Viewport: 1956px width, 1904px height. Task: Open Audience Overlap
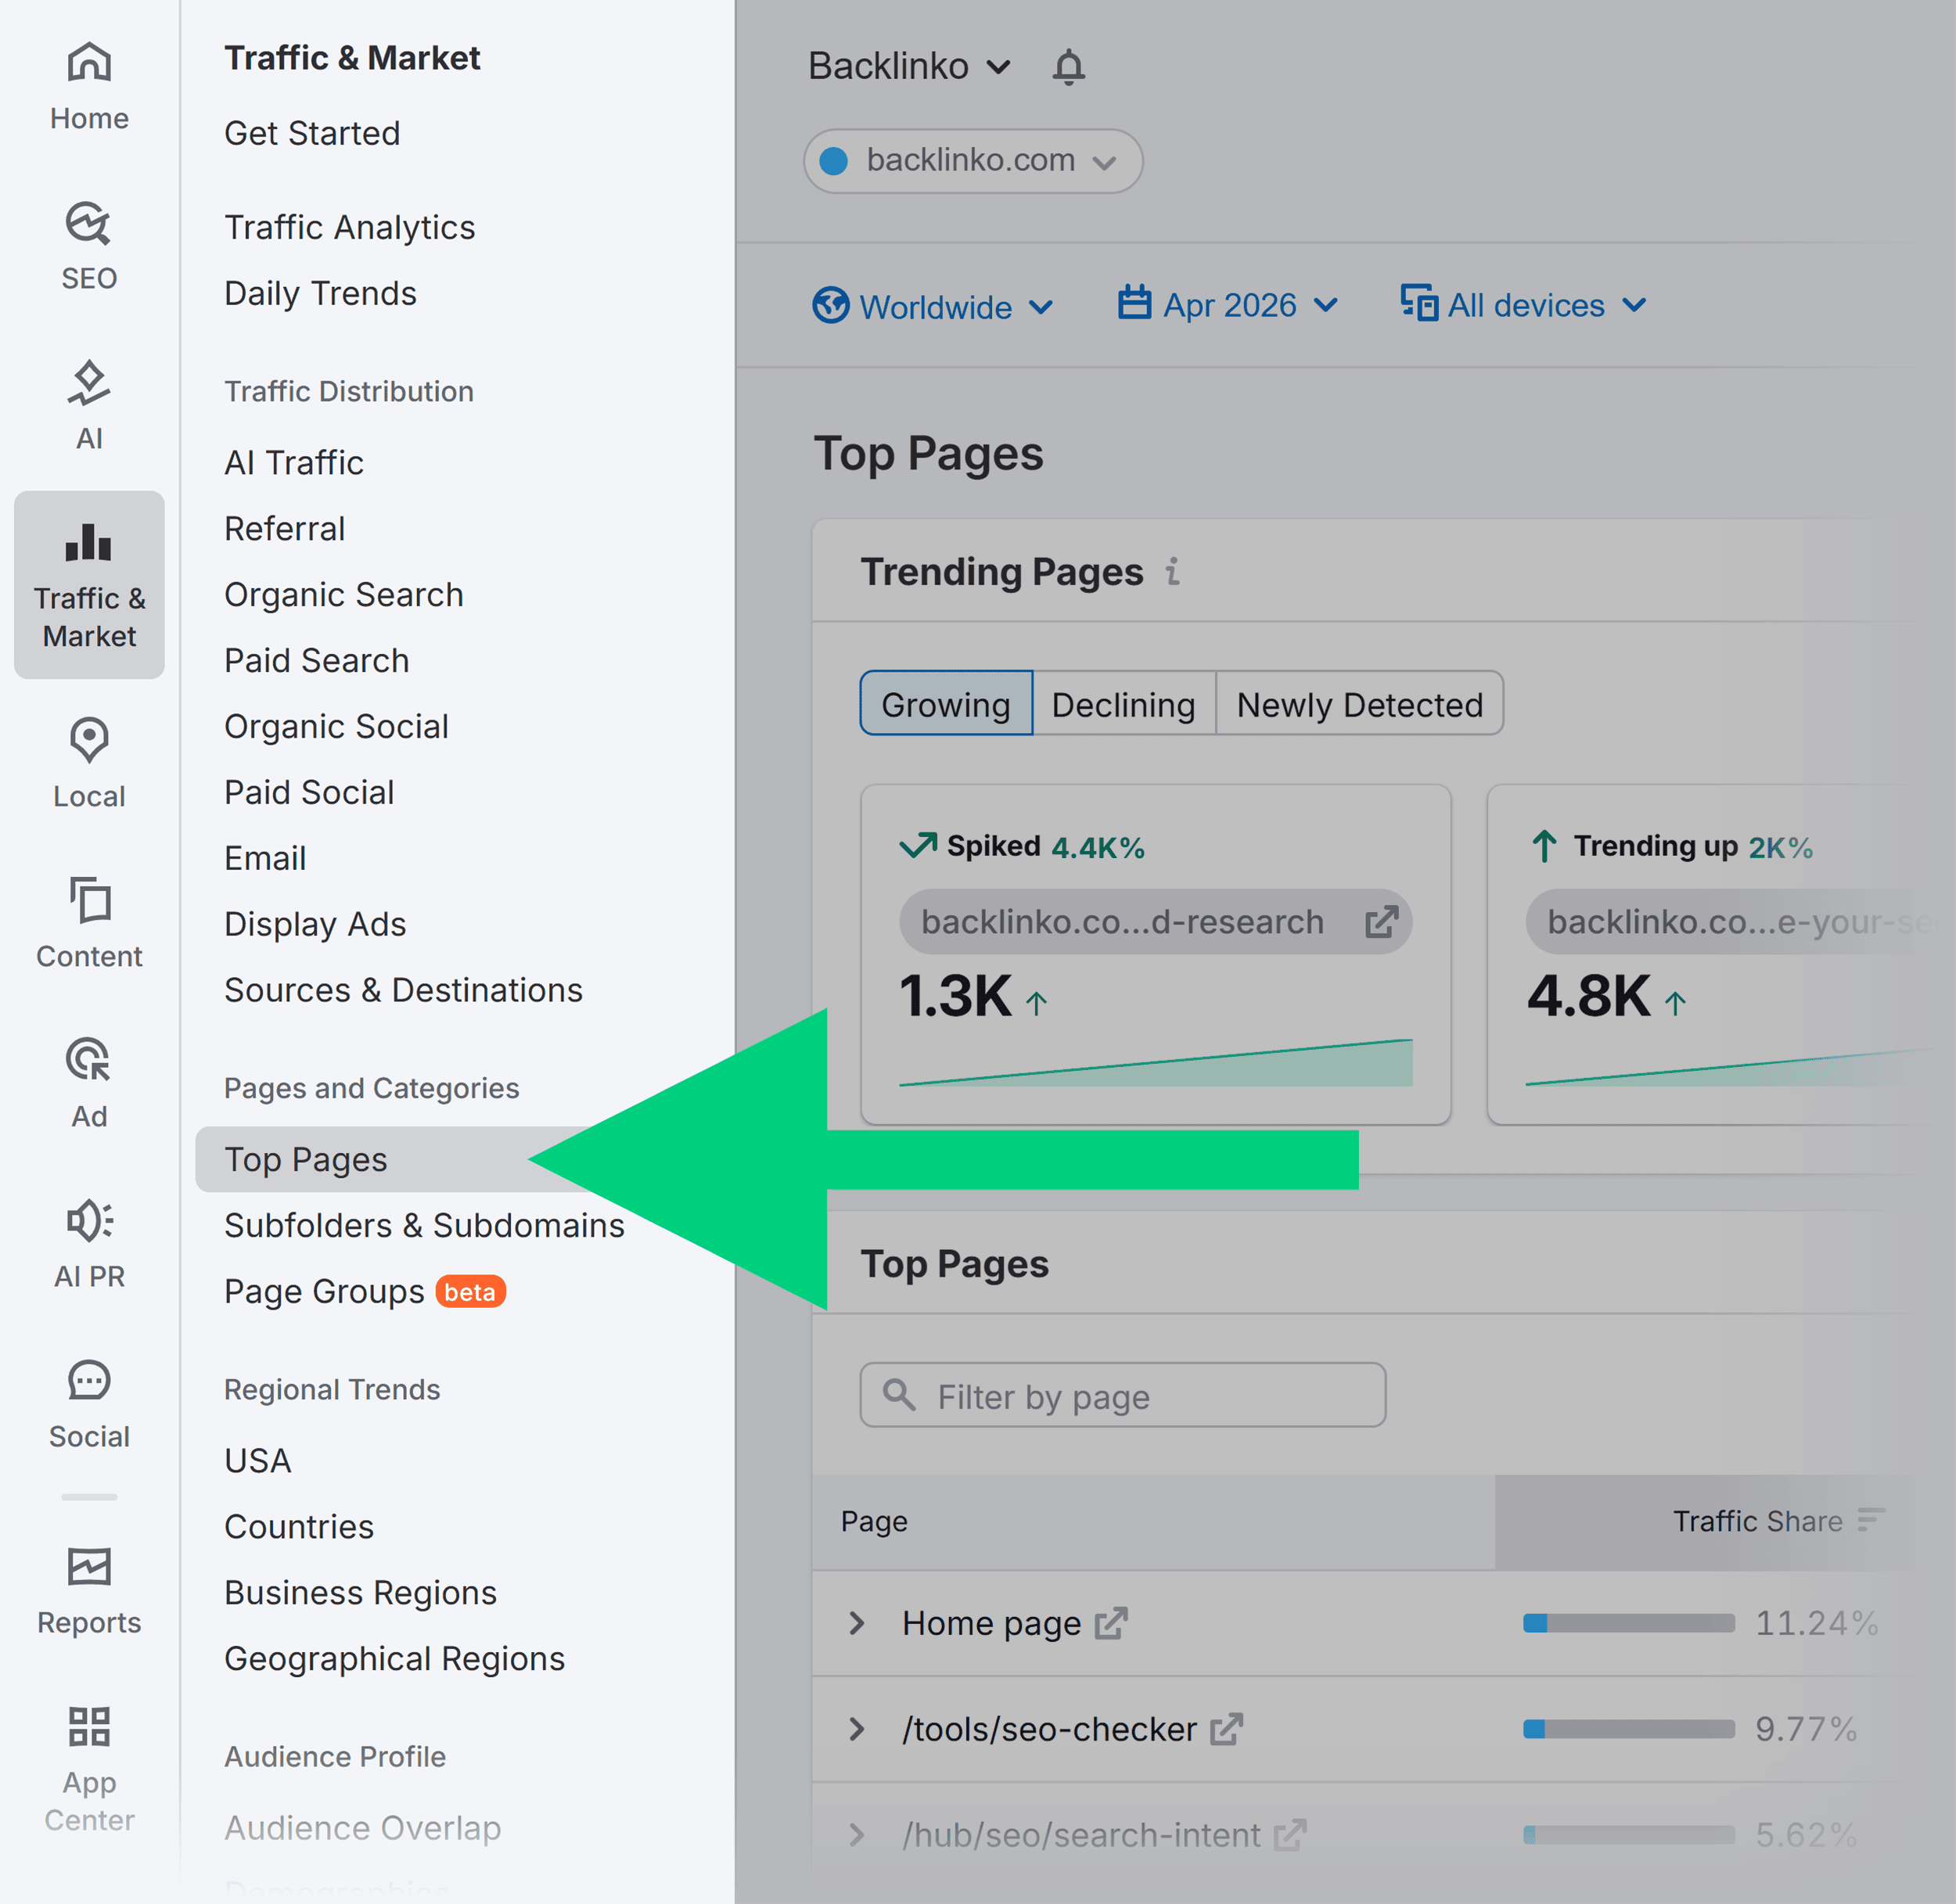tap(362, 1828)
